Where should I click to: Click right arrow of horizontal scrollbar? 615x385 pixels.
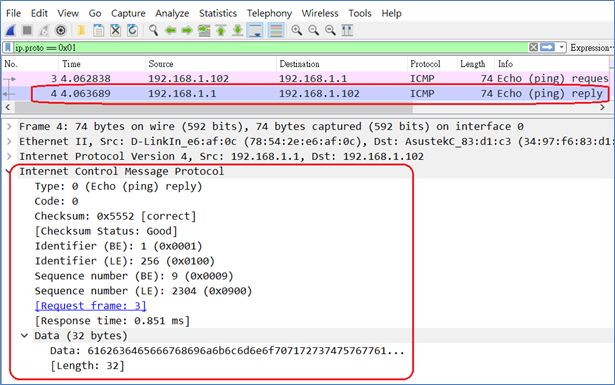click(x=602, y=107)
